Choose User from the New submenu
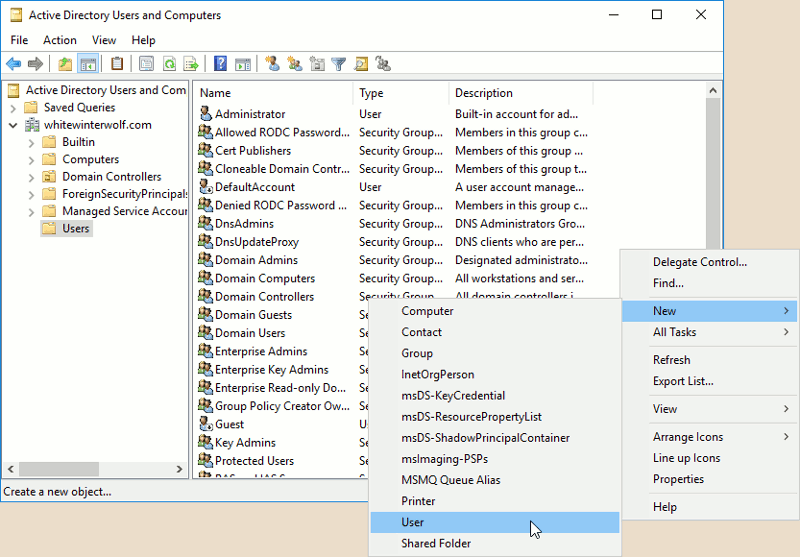 [494, 522]
